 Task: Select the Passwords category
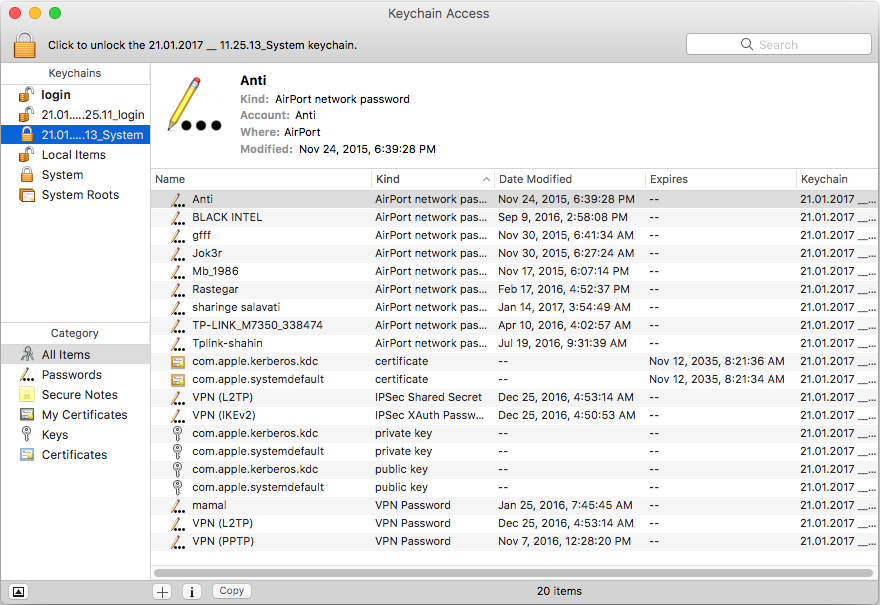71,375
